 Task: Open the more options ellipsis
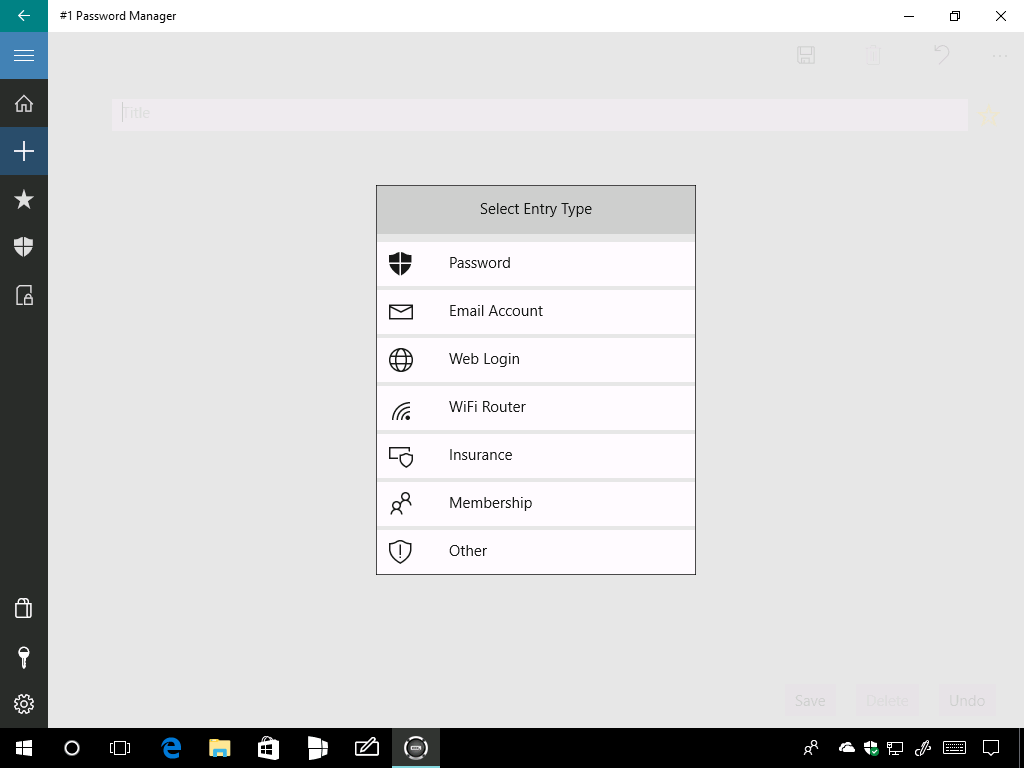coord(999,56)
